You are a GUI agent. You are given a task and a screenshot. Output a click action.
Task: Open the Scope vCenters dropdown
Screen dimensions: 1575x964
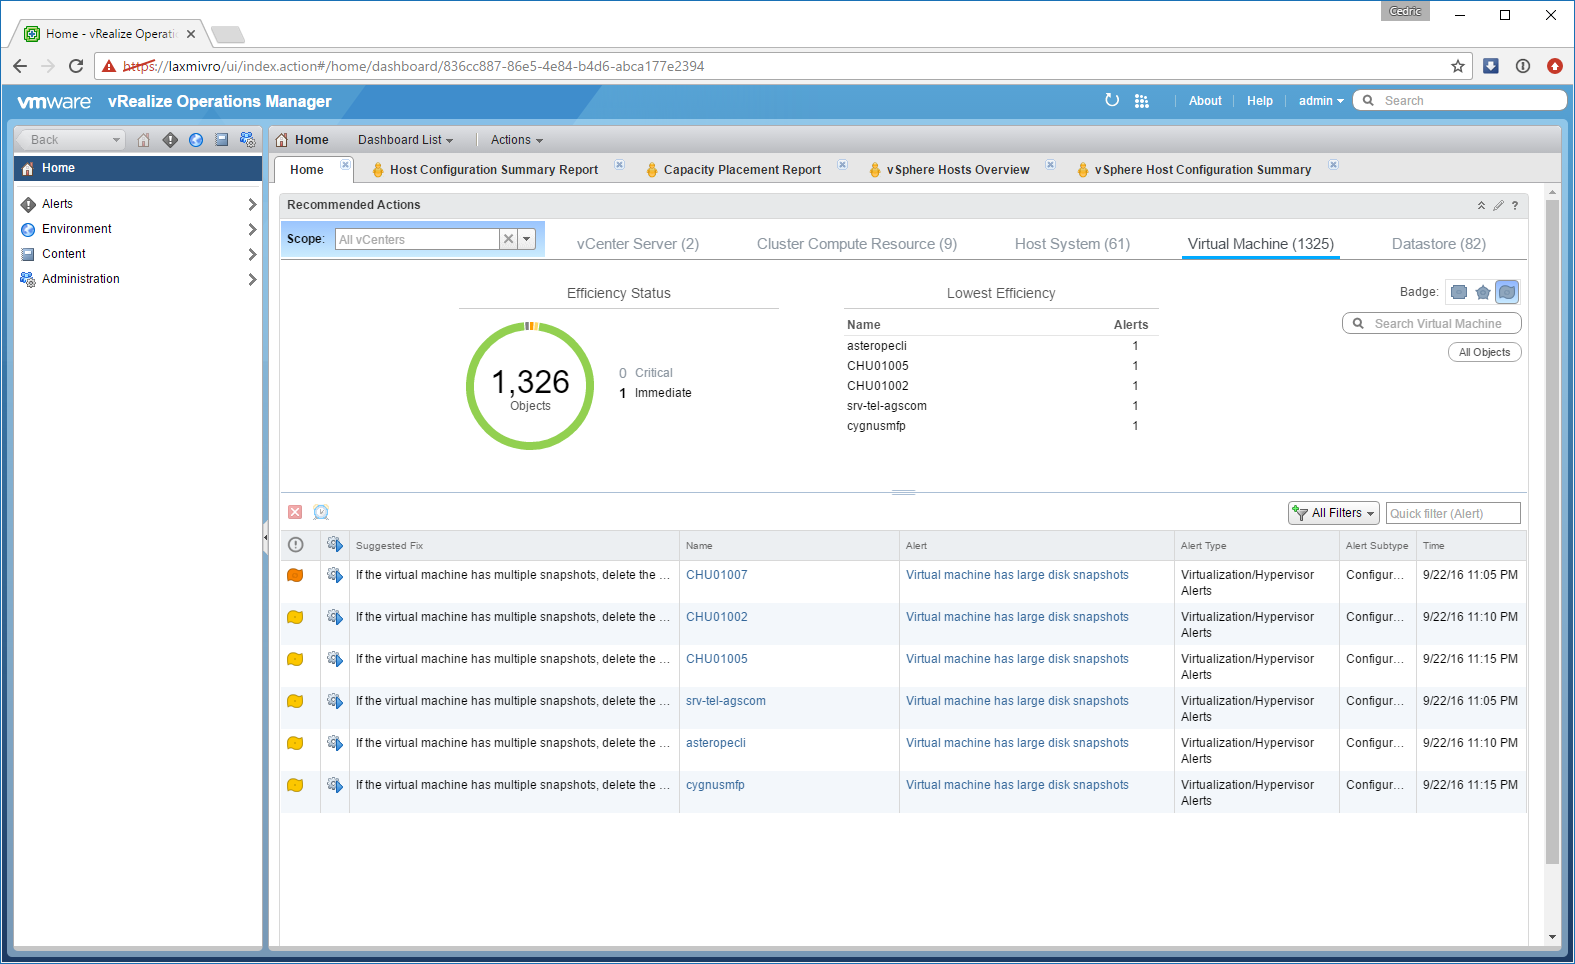point(527,239)
